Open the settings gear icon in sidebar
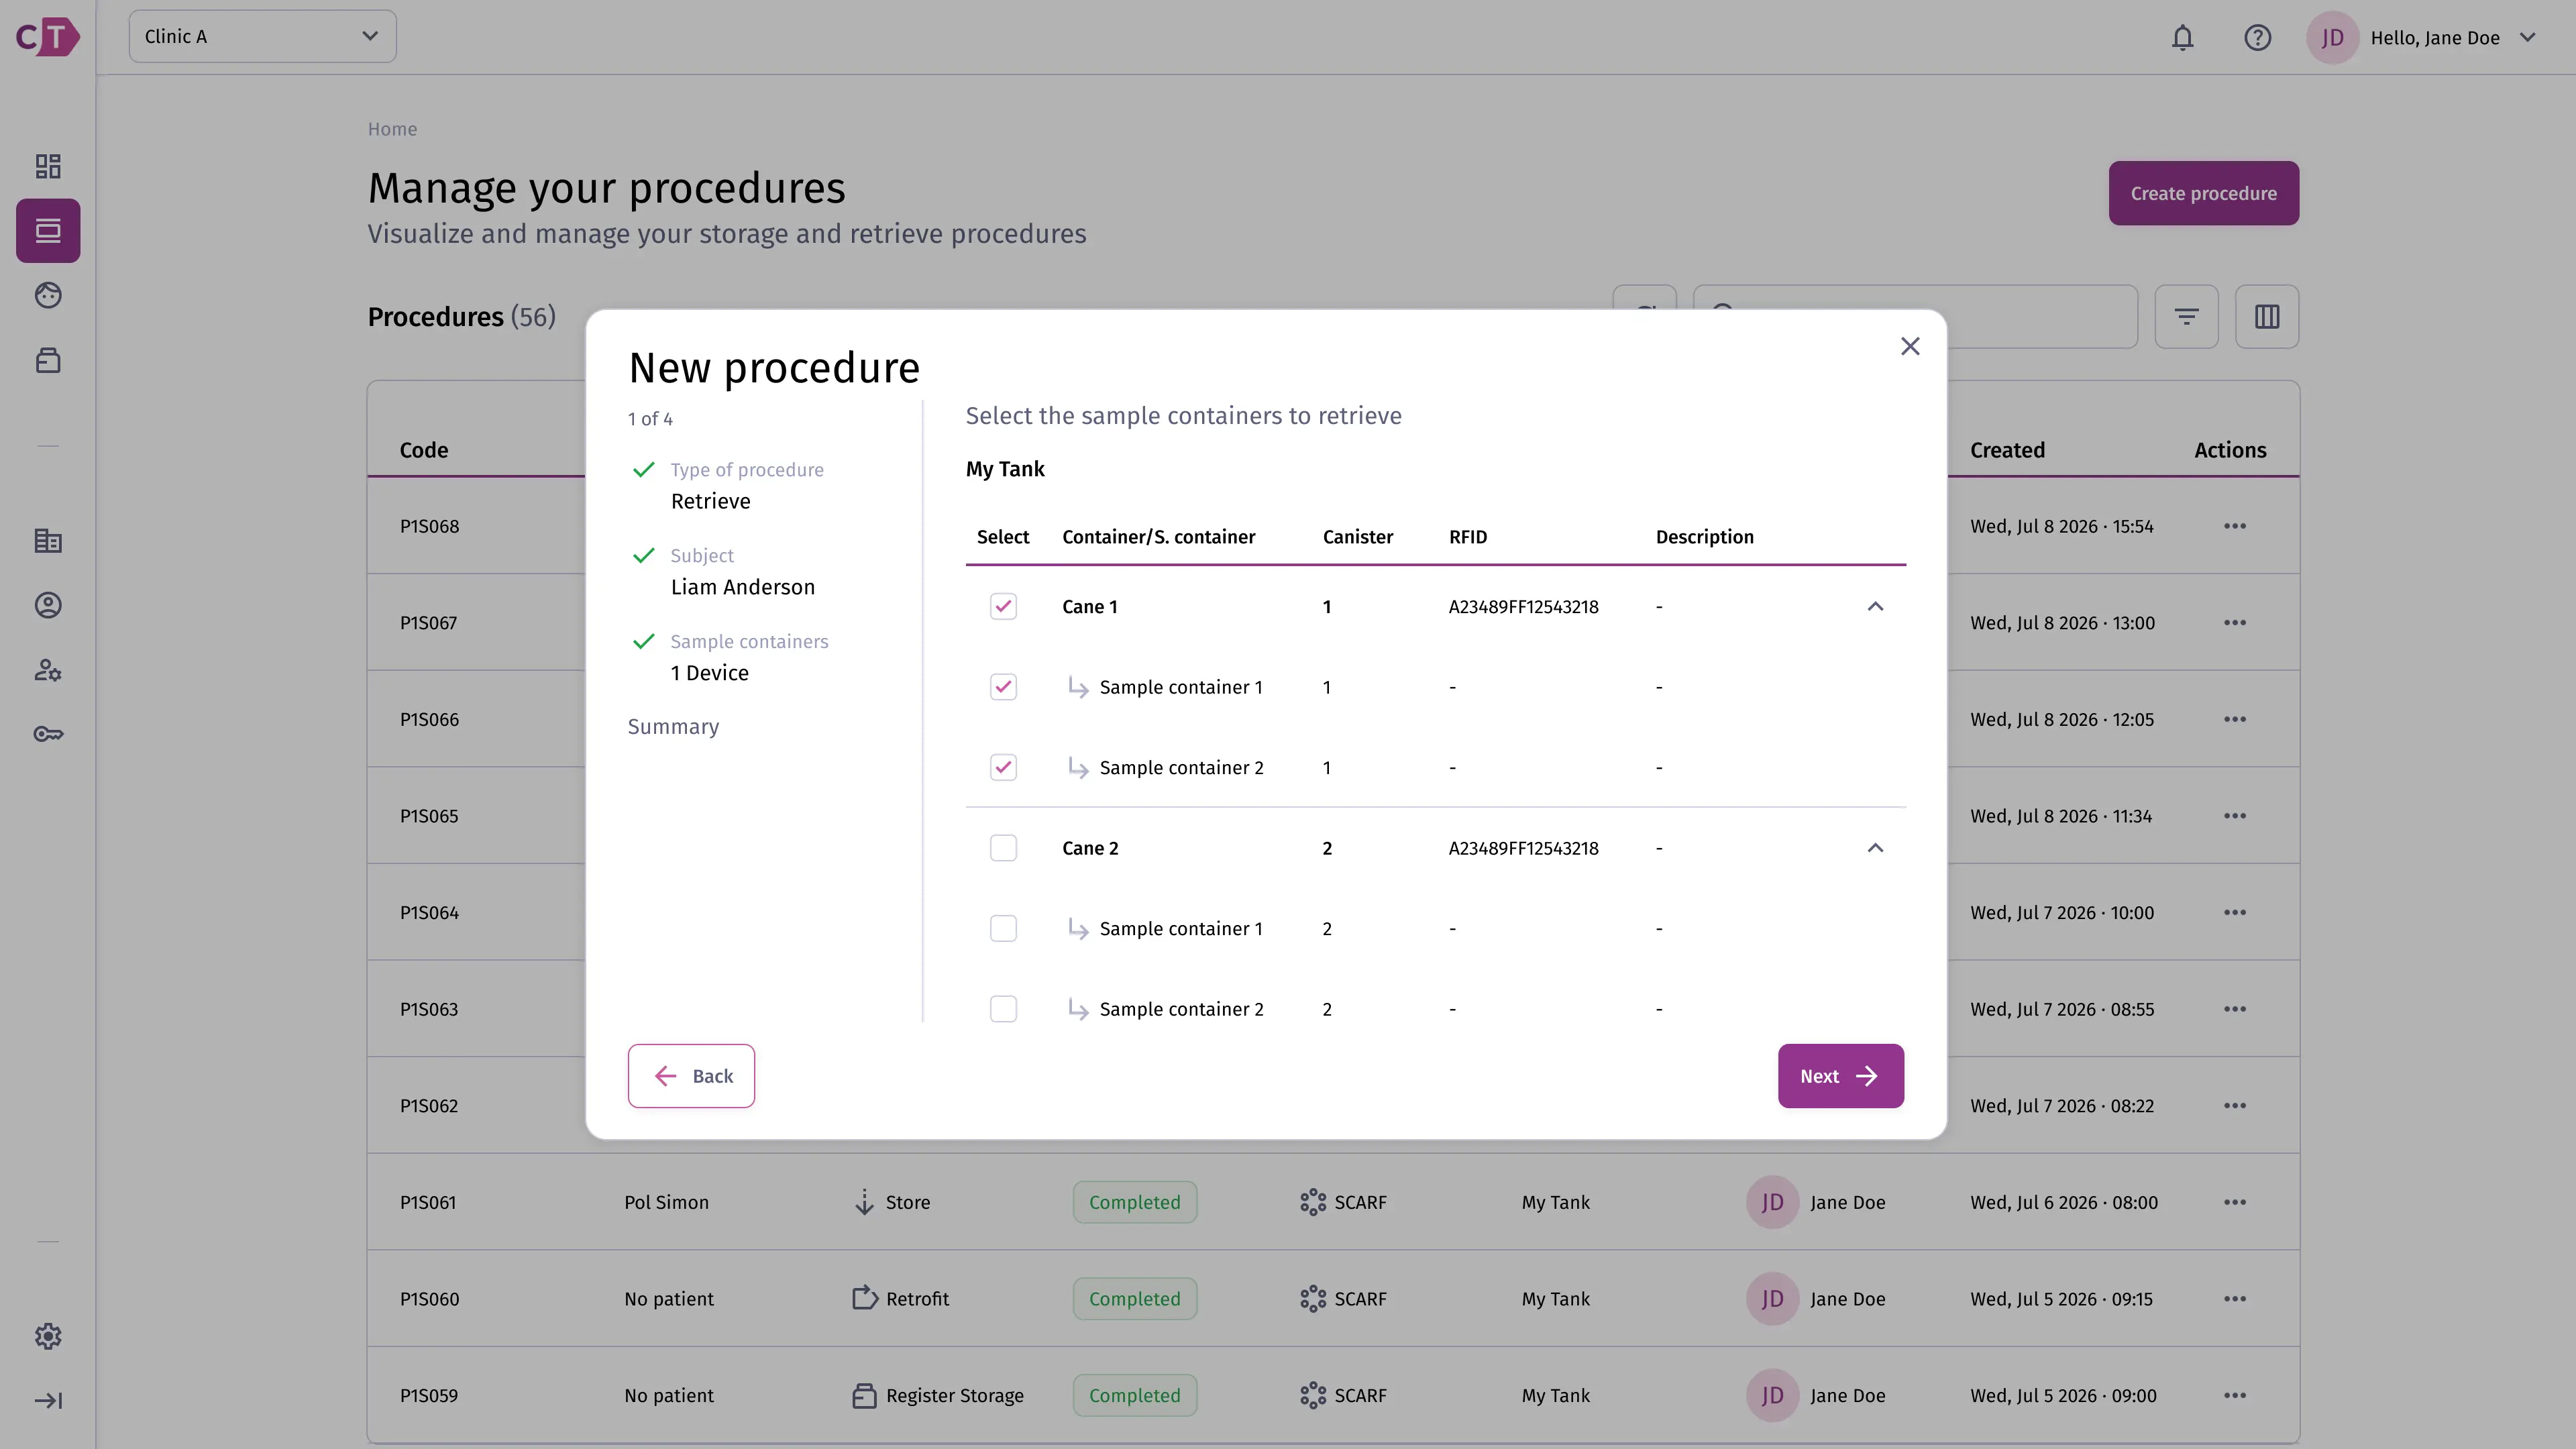Viewport: 2576px width, 1449px height. (48, 1336)
